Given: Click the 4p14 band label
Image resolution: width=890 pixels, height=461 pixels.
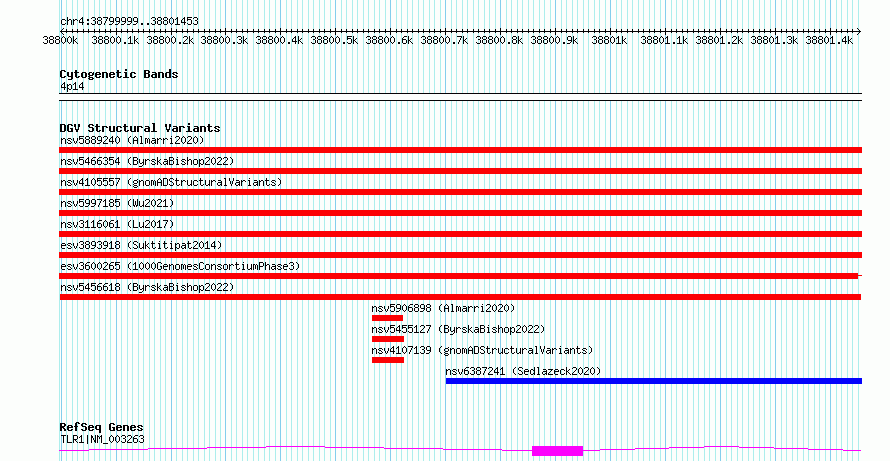Looking at the screenshot, I should [x=72, y=87].
